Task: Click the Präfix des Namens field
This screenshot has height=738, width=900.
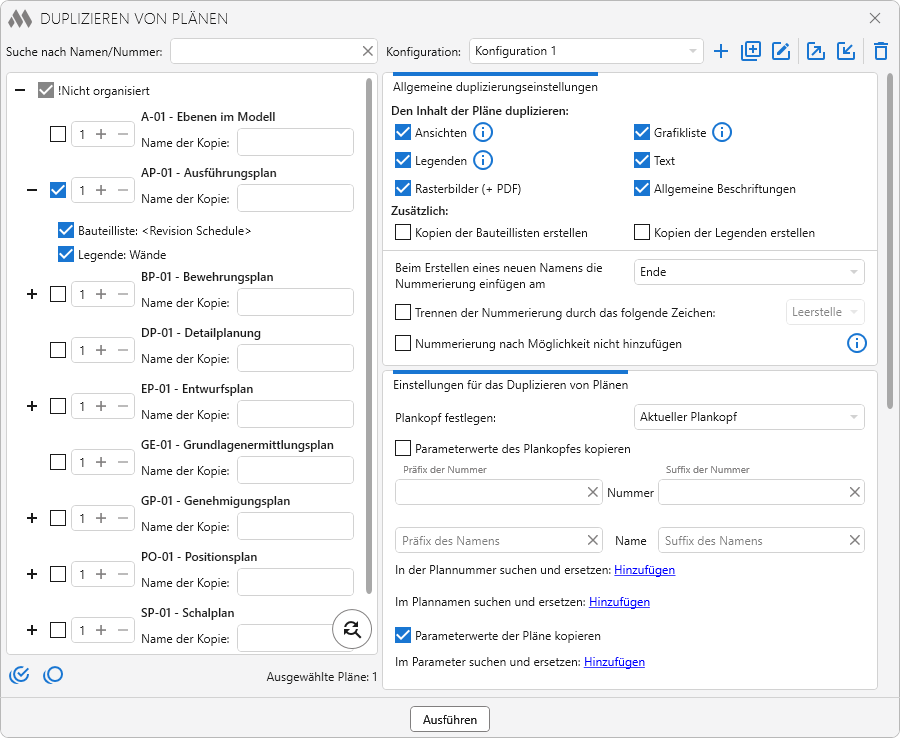Action: pos(490,541)
